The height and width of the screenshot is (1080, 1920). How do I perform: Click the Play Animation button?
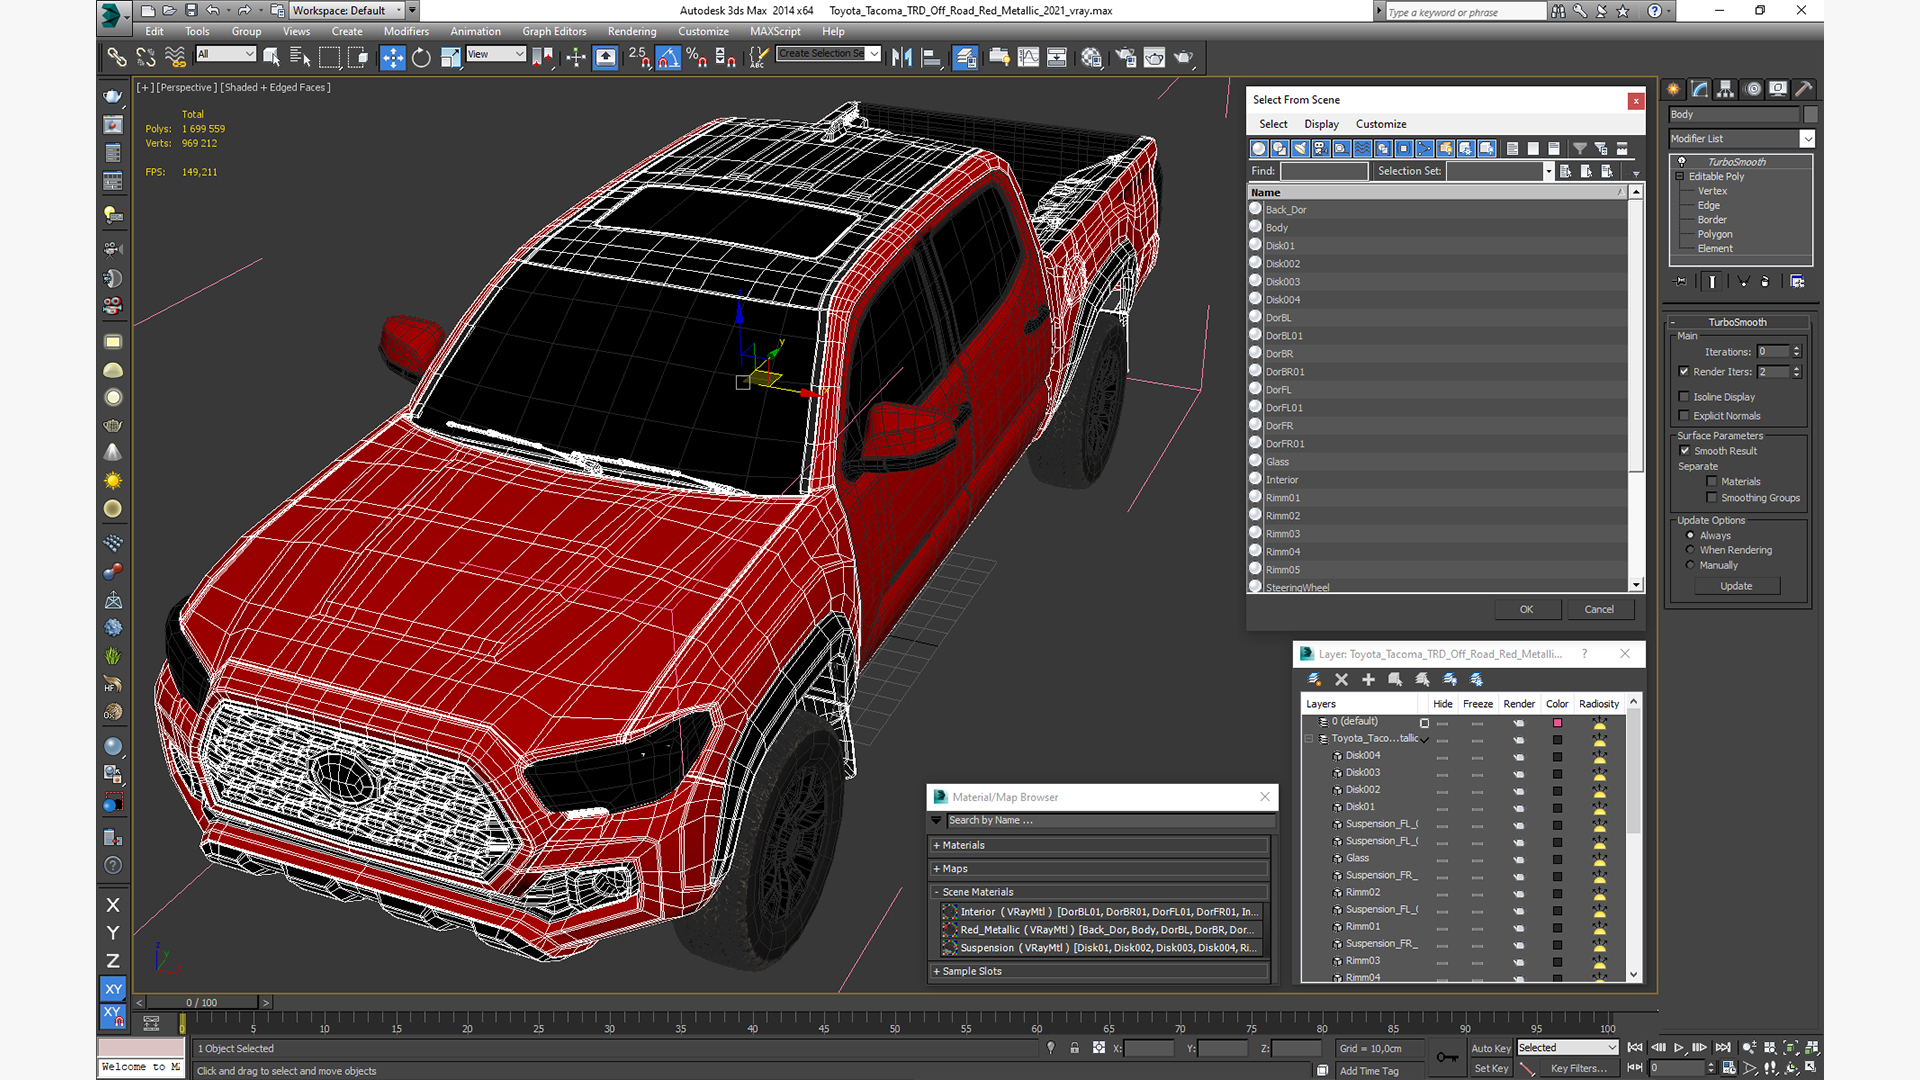1679,1047
